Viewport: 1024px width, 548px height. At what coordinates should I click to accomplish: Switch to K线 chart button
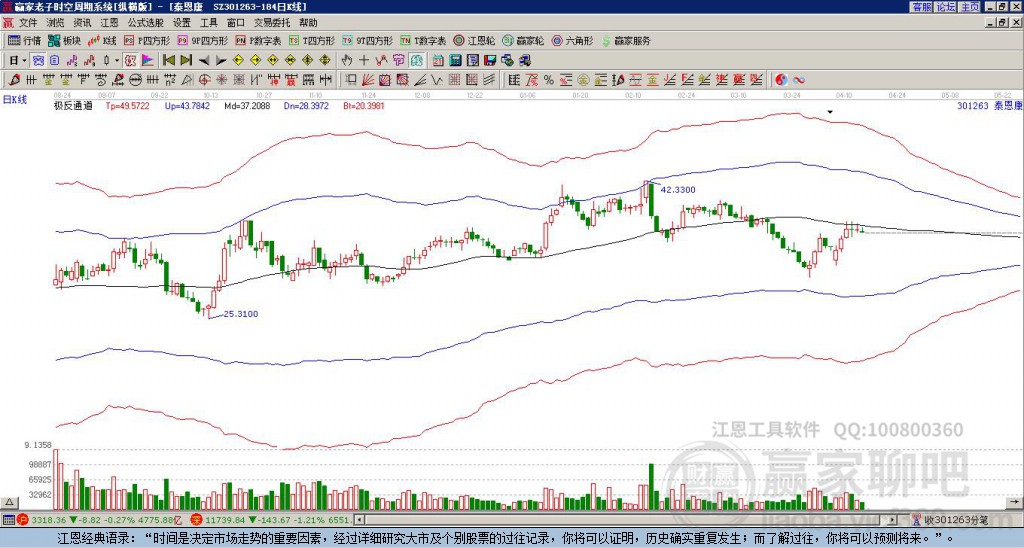pos(101,40)
